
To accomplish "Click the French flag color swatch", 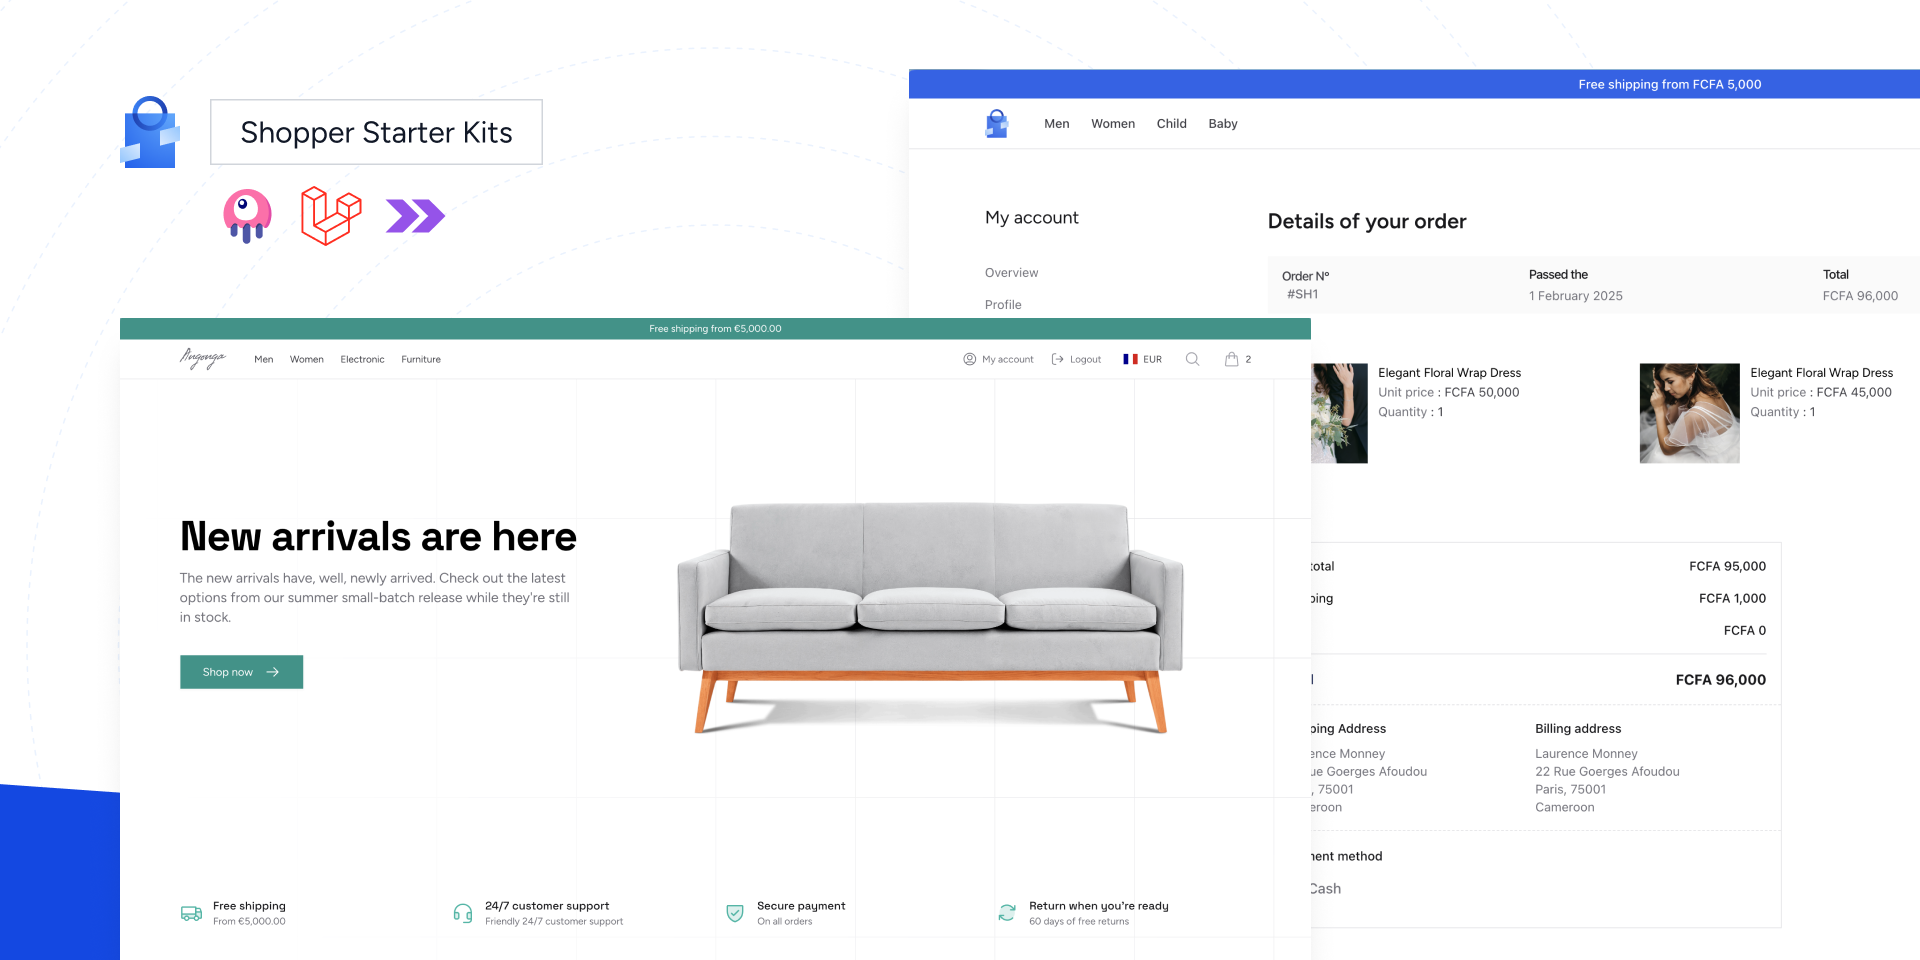I will (x=1131, y=359).
